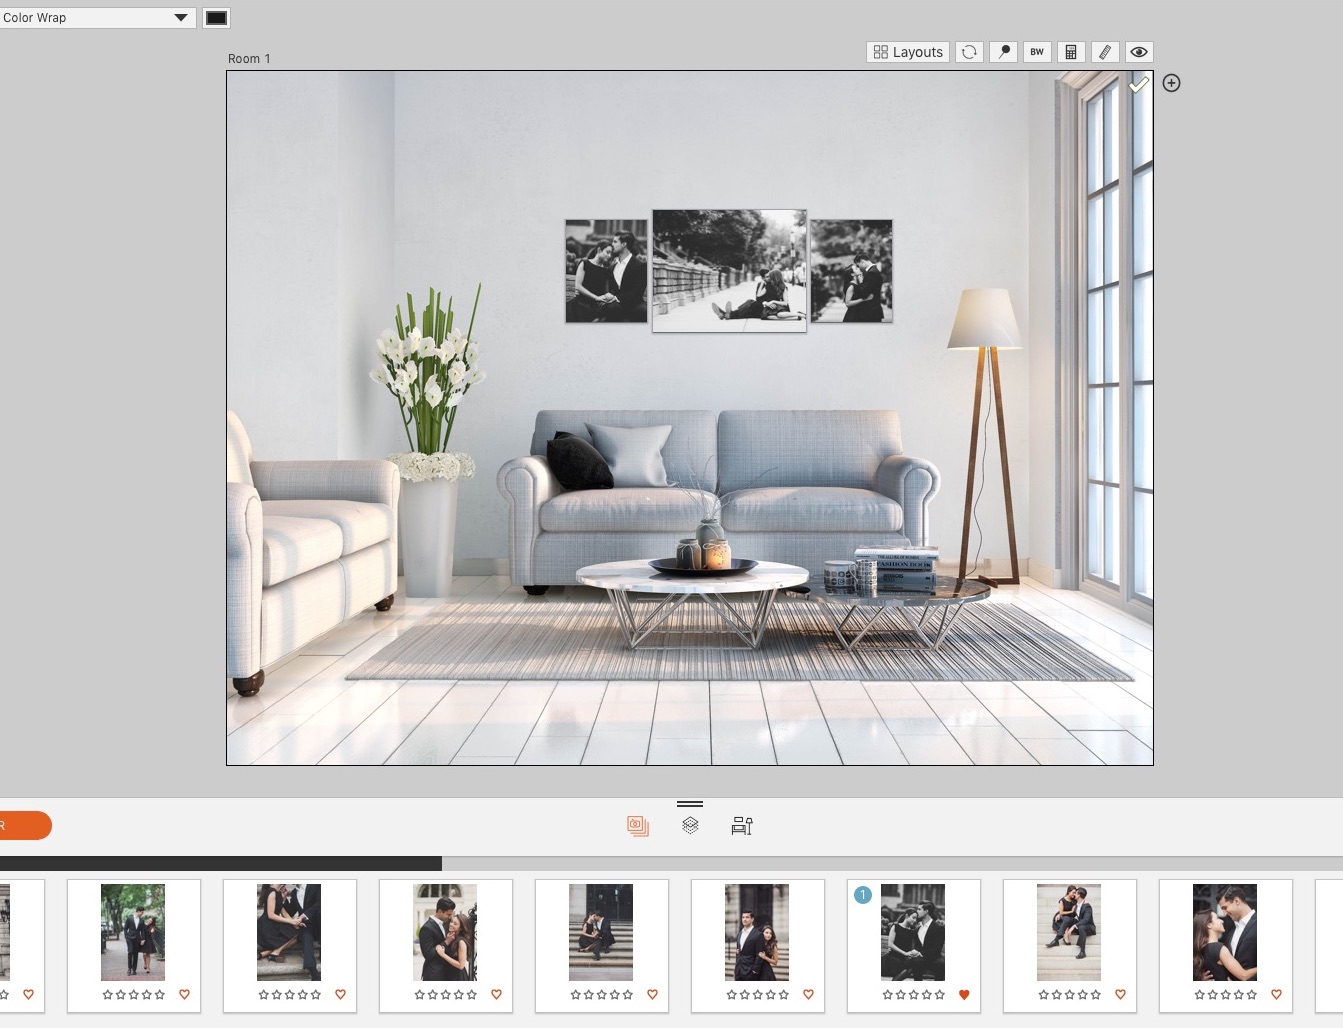Viewport: 1343px width, 1028px height.
Task: Switch to the layers stack tab icon
Action: click(x=690, y=826)
